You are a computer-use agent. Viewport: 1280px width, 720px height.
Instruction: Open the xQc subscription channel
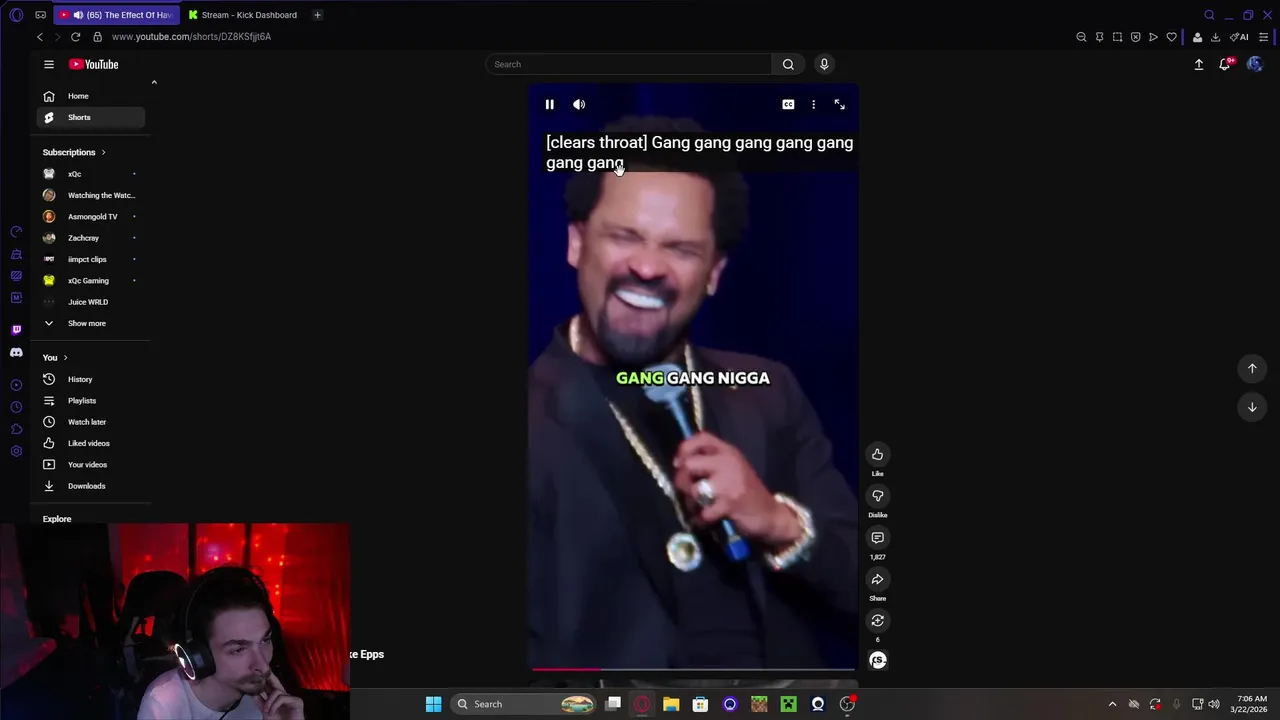click(91, 174)
